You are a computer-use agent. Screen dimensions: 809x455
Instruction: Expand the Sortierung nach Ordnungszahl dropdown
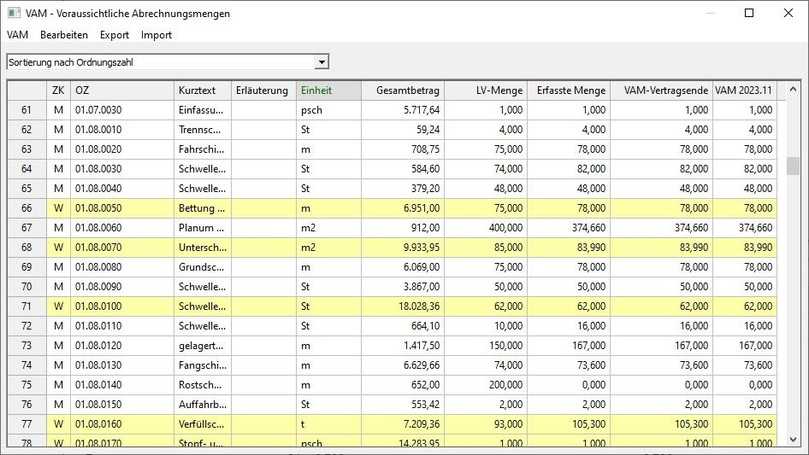pos(321,62)
